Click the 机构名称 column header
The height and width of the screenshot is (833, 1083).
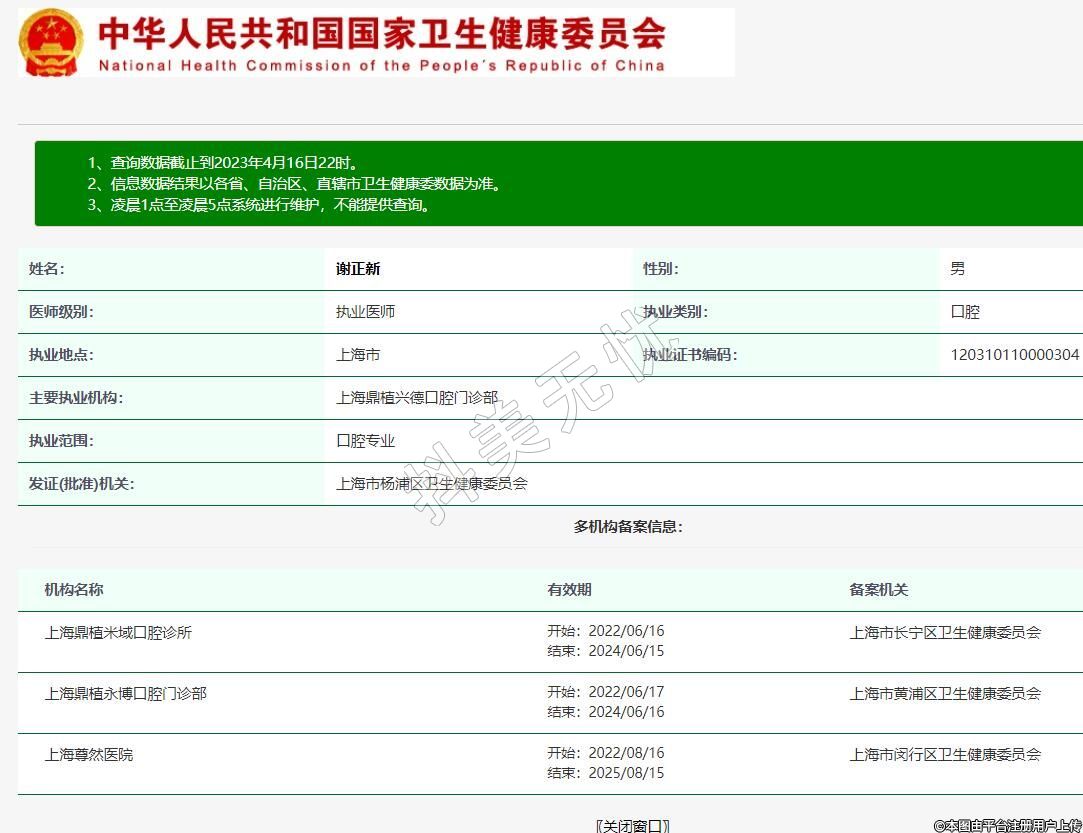click(74, 590)
